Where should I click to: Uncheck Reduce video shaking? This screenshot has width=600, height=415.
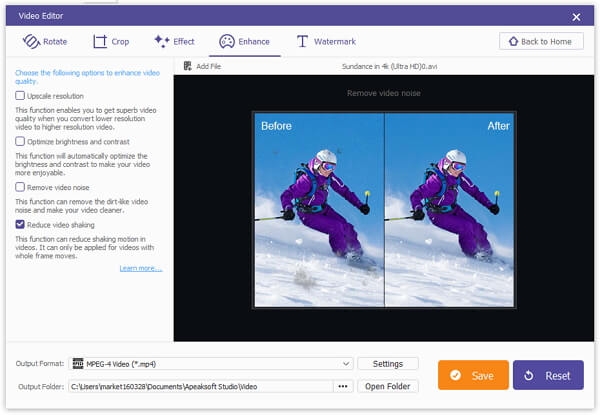[x=20, y=225]
